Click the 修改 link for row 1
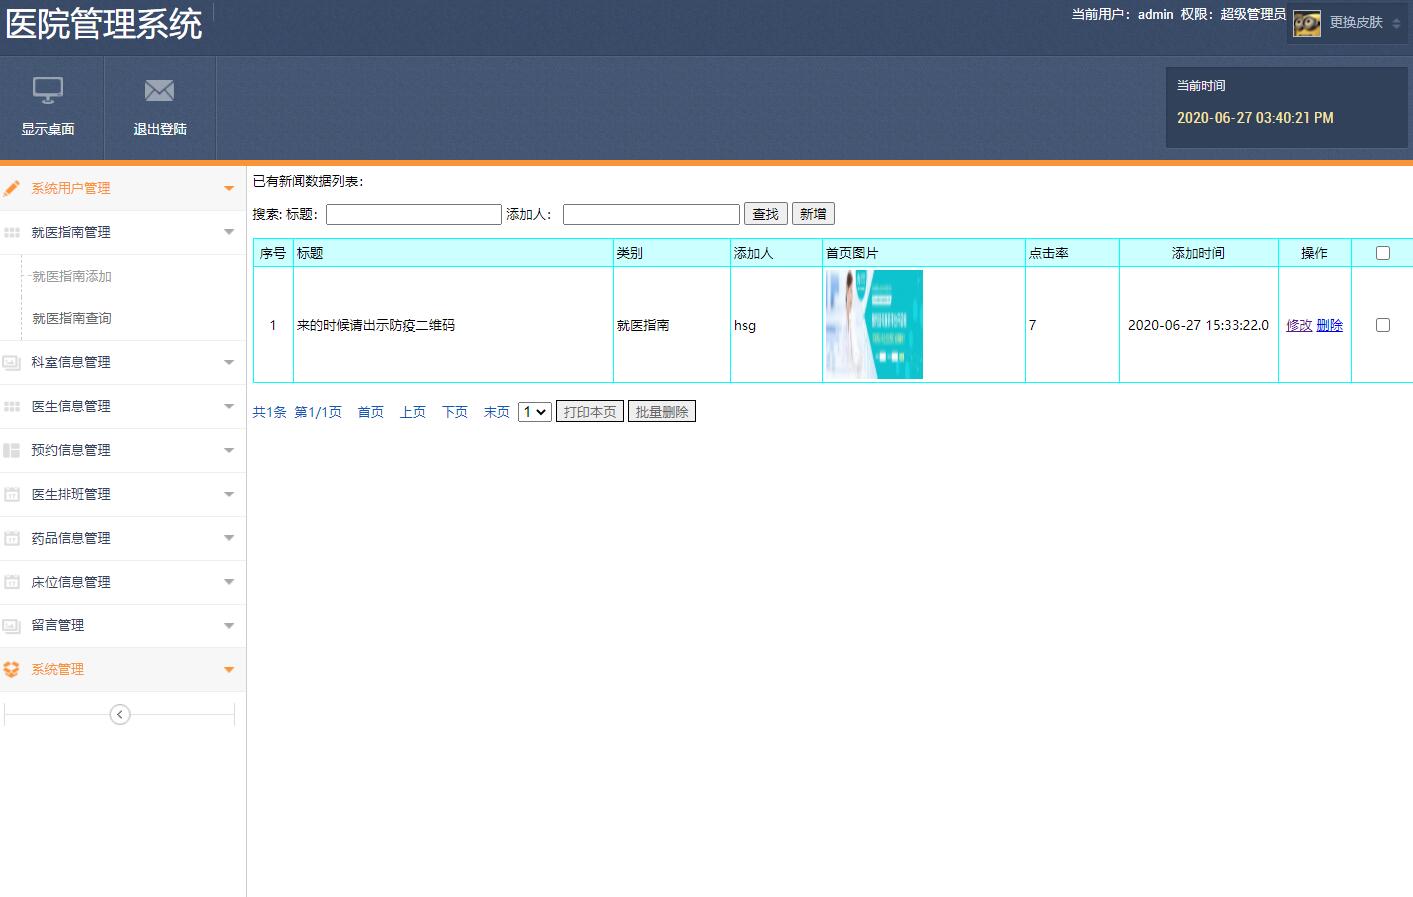 1298,325
